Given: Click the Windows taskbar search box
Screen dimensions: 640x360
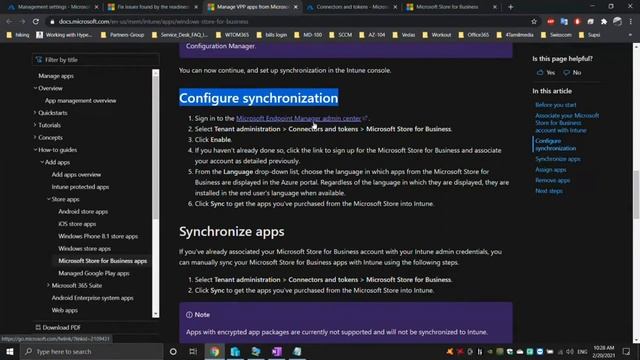Looking at the screenshot, I should [x=91, y=351].
